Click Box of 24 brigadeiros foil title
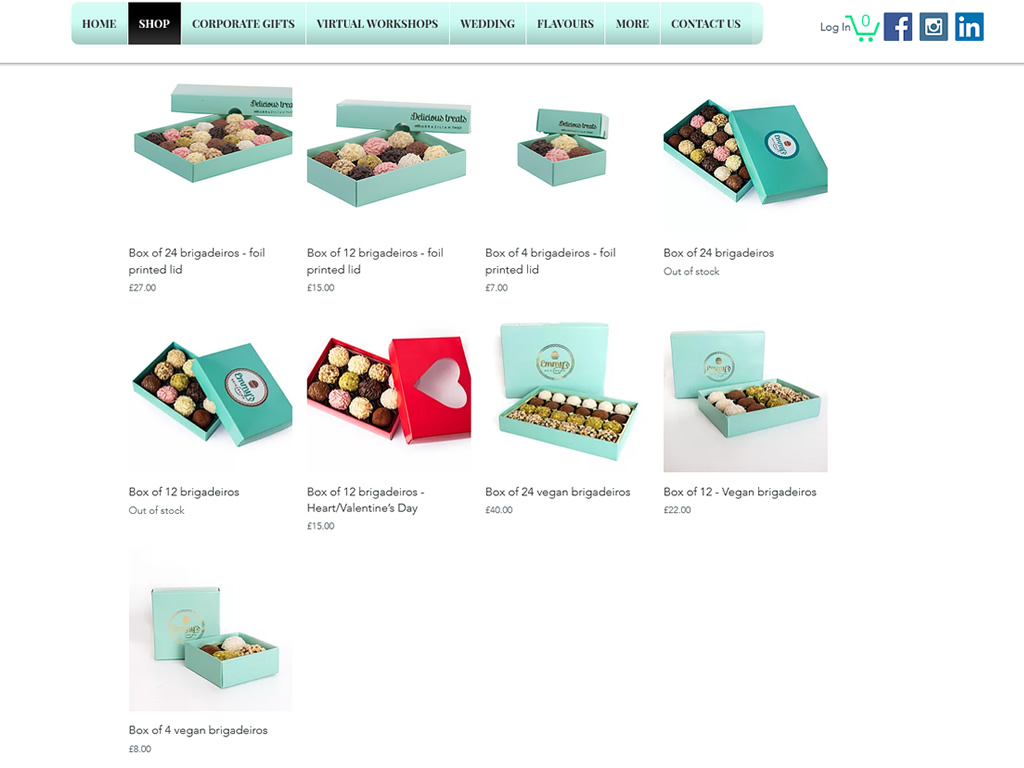 pos(197,261)
